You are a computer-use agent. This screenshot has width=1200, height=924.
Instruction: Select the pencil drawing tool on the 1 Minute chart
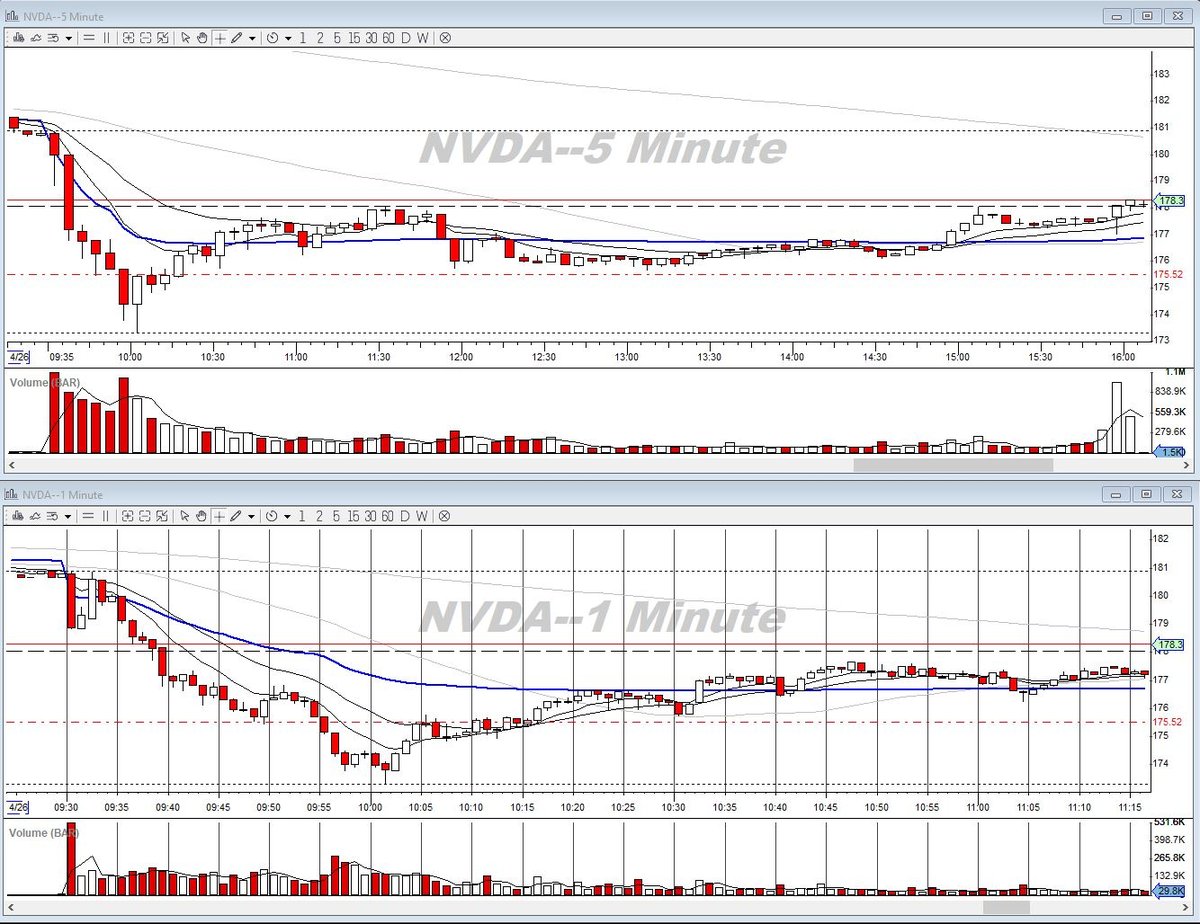click(x=237, y=515)
